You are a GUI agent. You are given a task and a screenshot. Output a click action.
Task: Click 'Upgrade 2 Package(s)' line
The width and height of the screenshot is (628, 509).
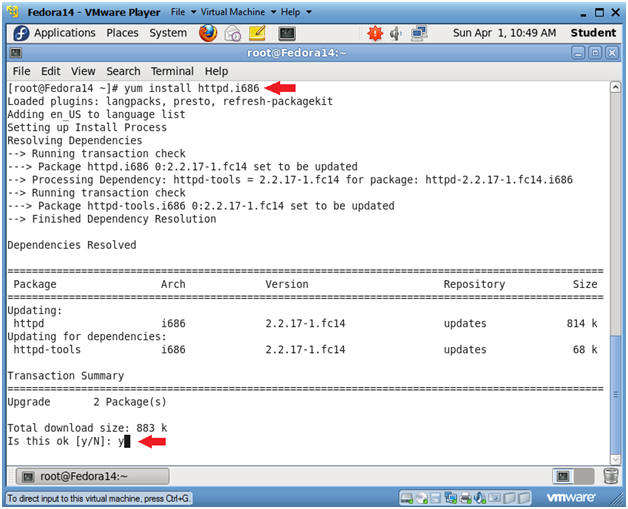(x=87, y=402)
